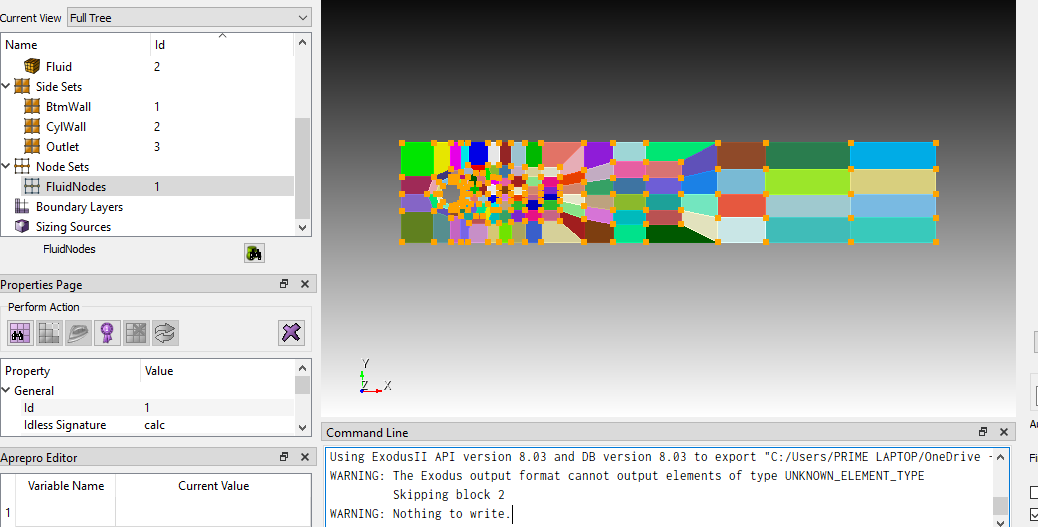Collapse the Side Sets tree node

tap(6, 87)
